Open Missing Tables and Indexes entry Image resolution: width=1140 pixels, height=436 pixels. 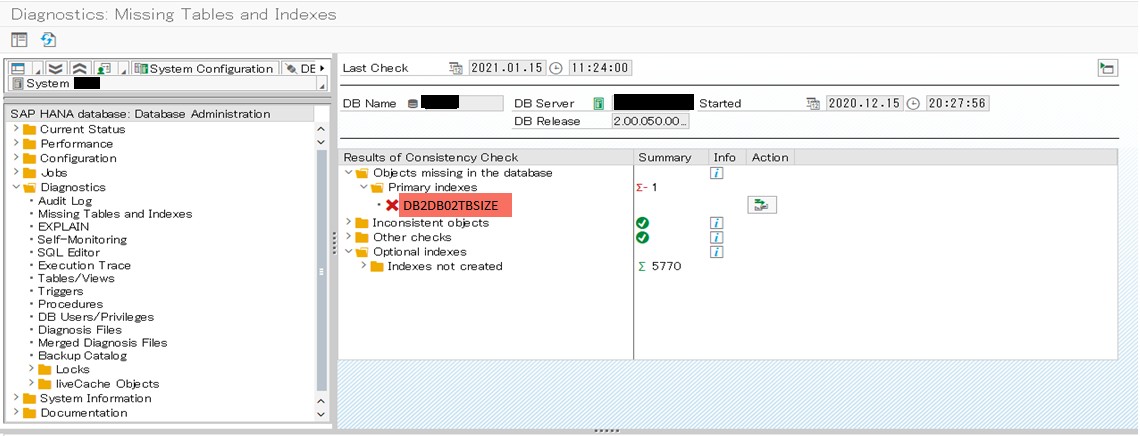coord(115,214)
